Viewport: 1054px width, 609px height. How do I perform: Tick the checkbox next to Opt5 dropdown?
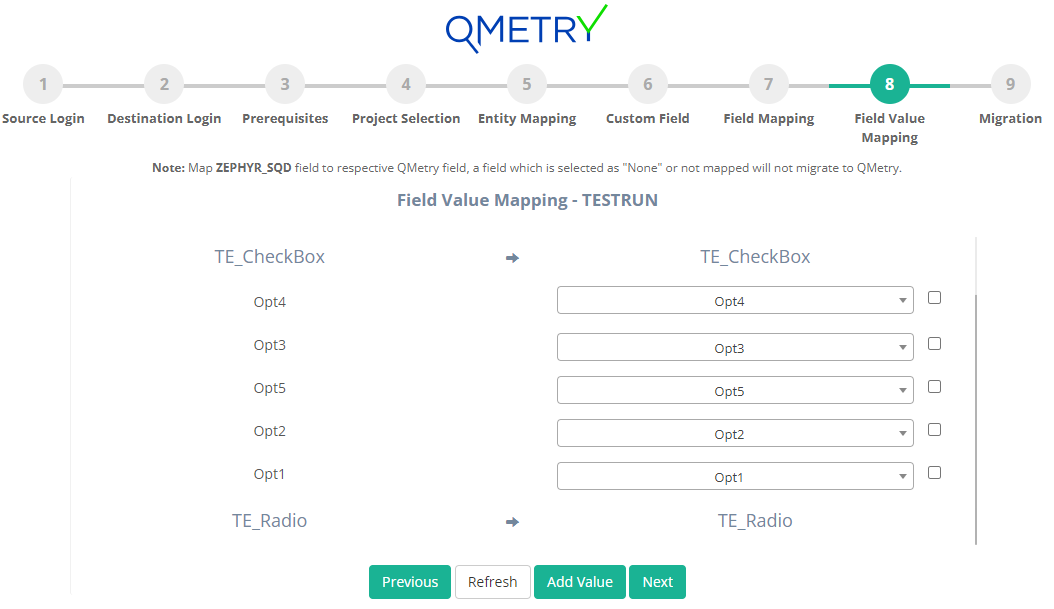coord(934,387)
